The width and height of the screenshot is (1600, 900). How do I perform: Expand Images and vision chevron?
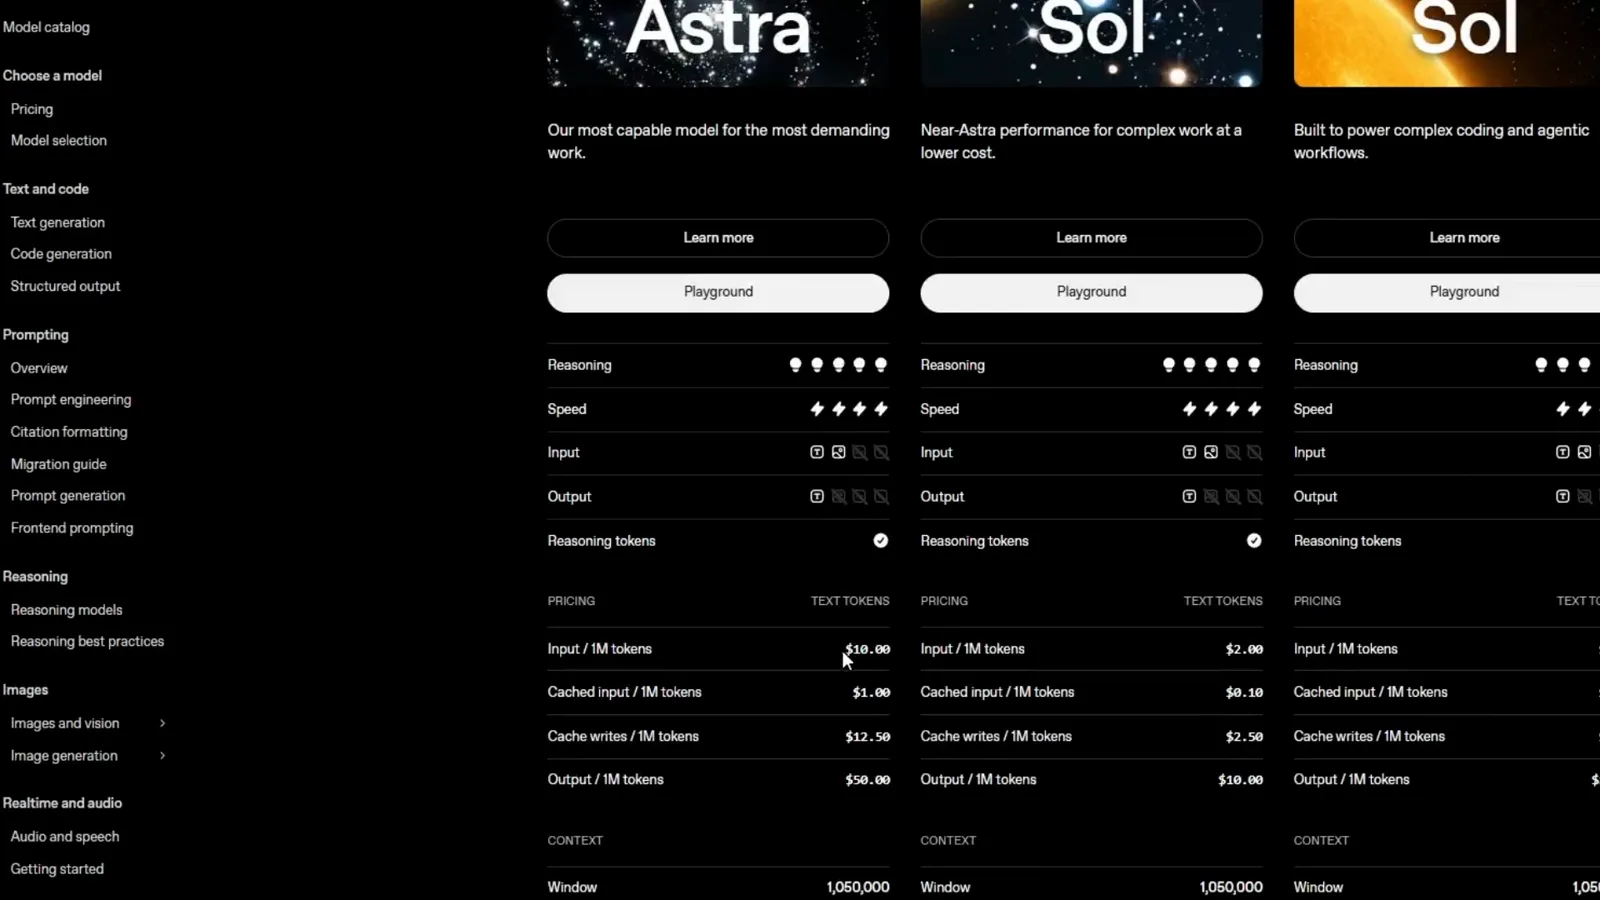[162, 723]
